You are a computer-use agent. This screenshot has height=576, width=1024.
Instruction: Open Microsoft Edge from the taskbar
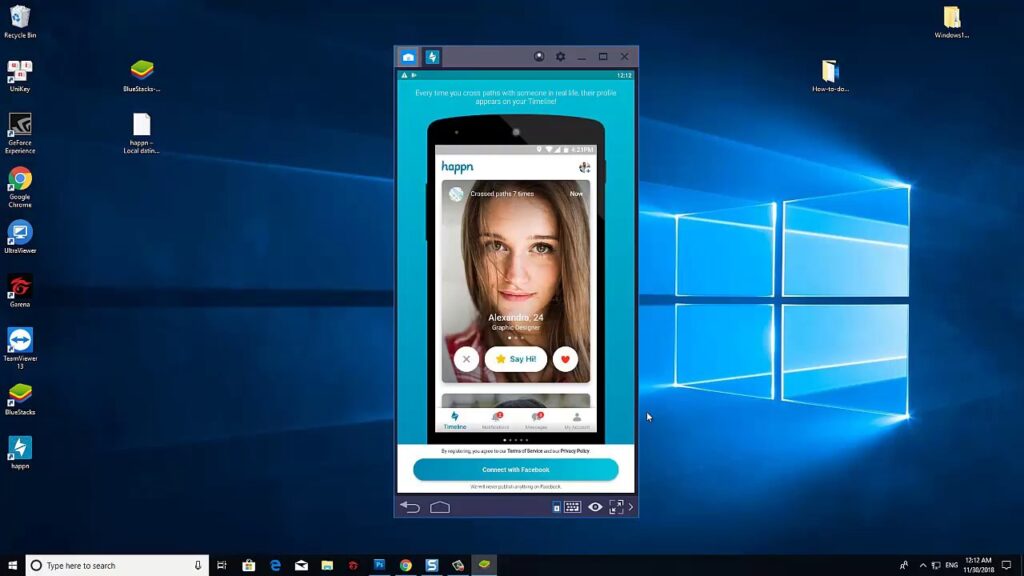275,566
